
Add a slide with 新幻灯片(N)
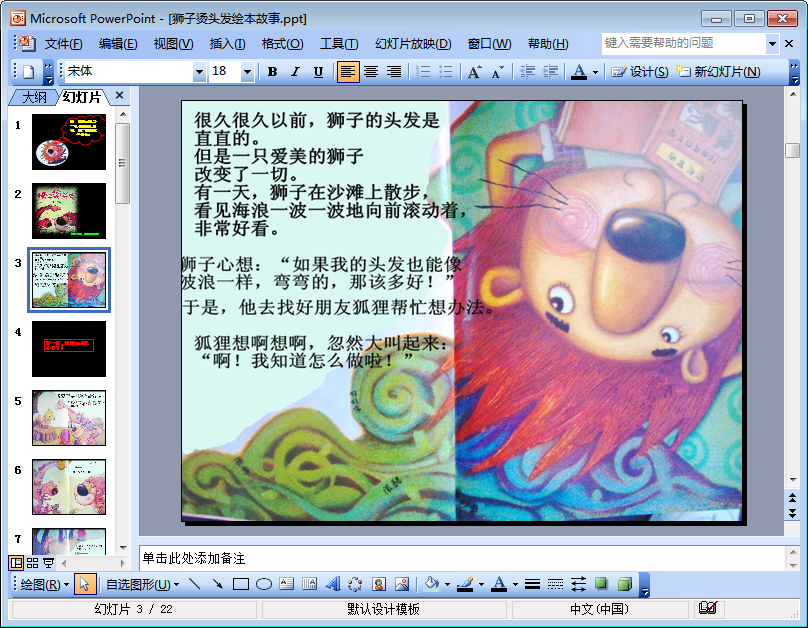pyautogui.click(x=718, y=72)
